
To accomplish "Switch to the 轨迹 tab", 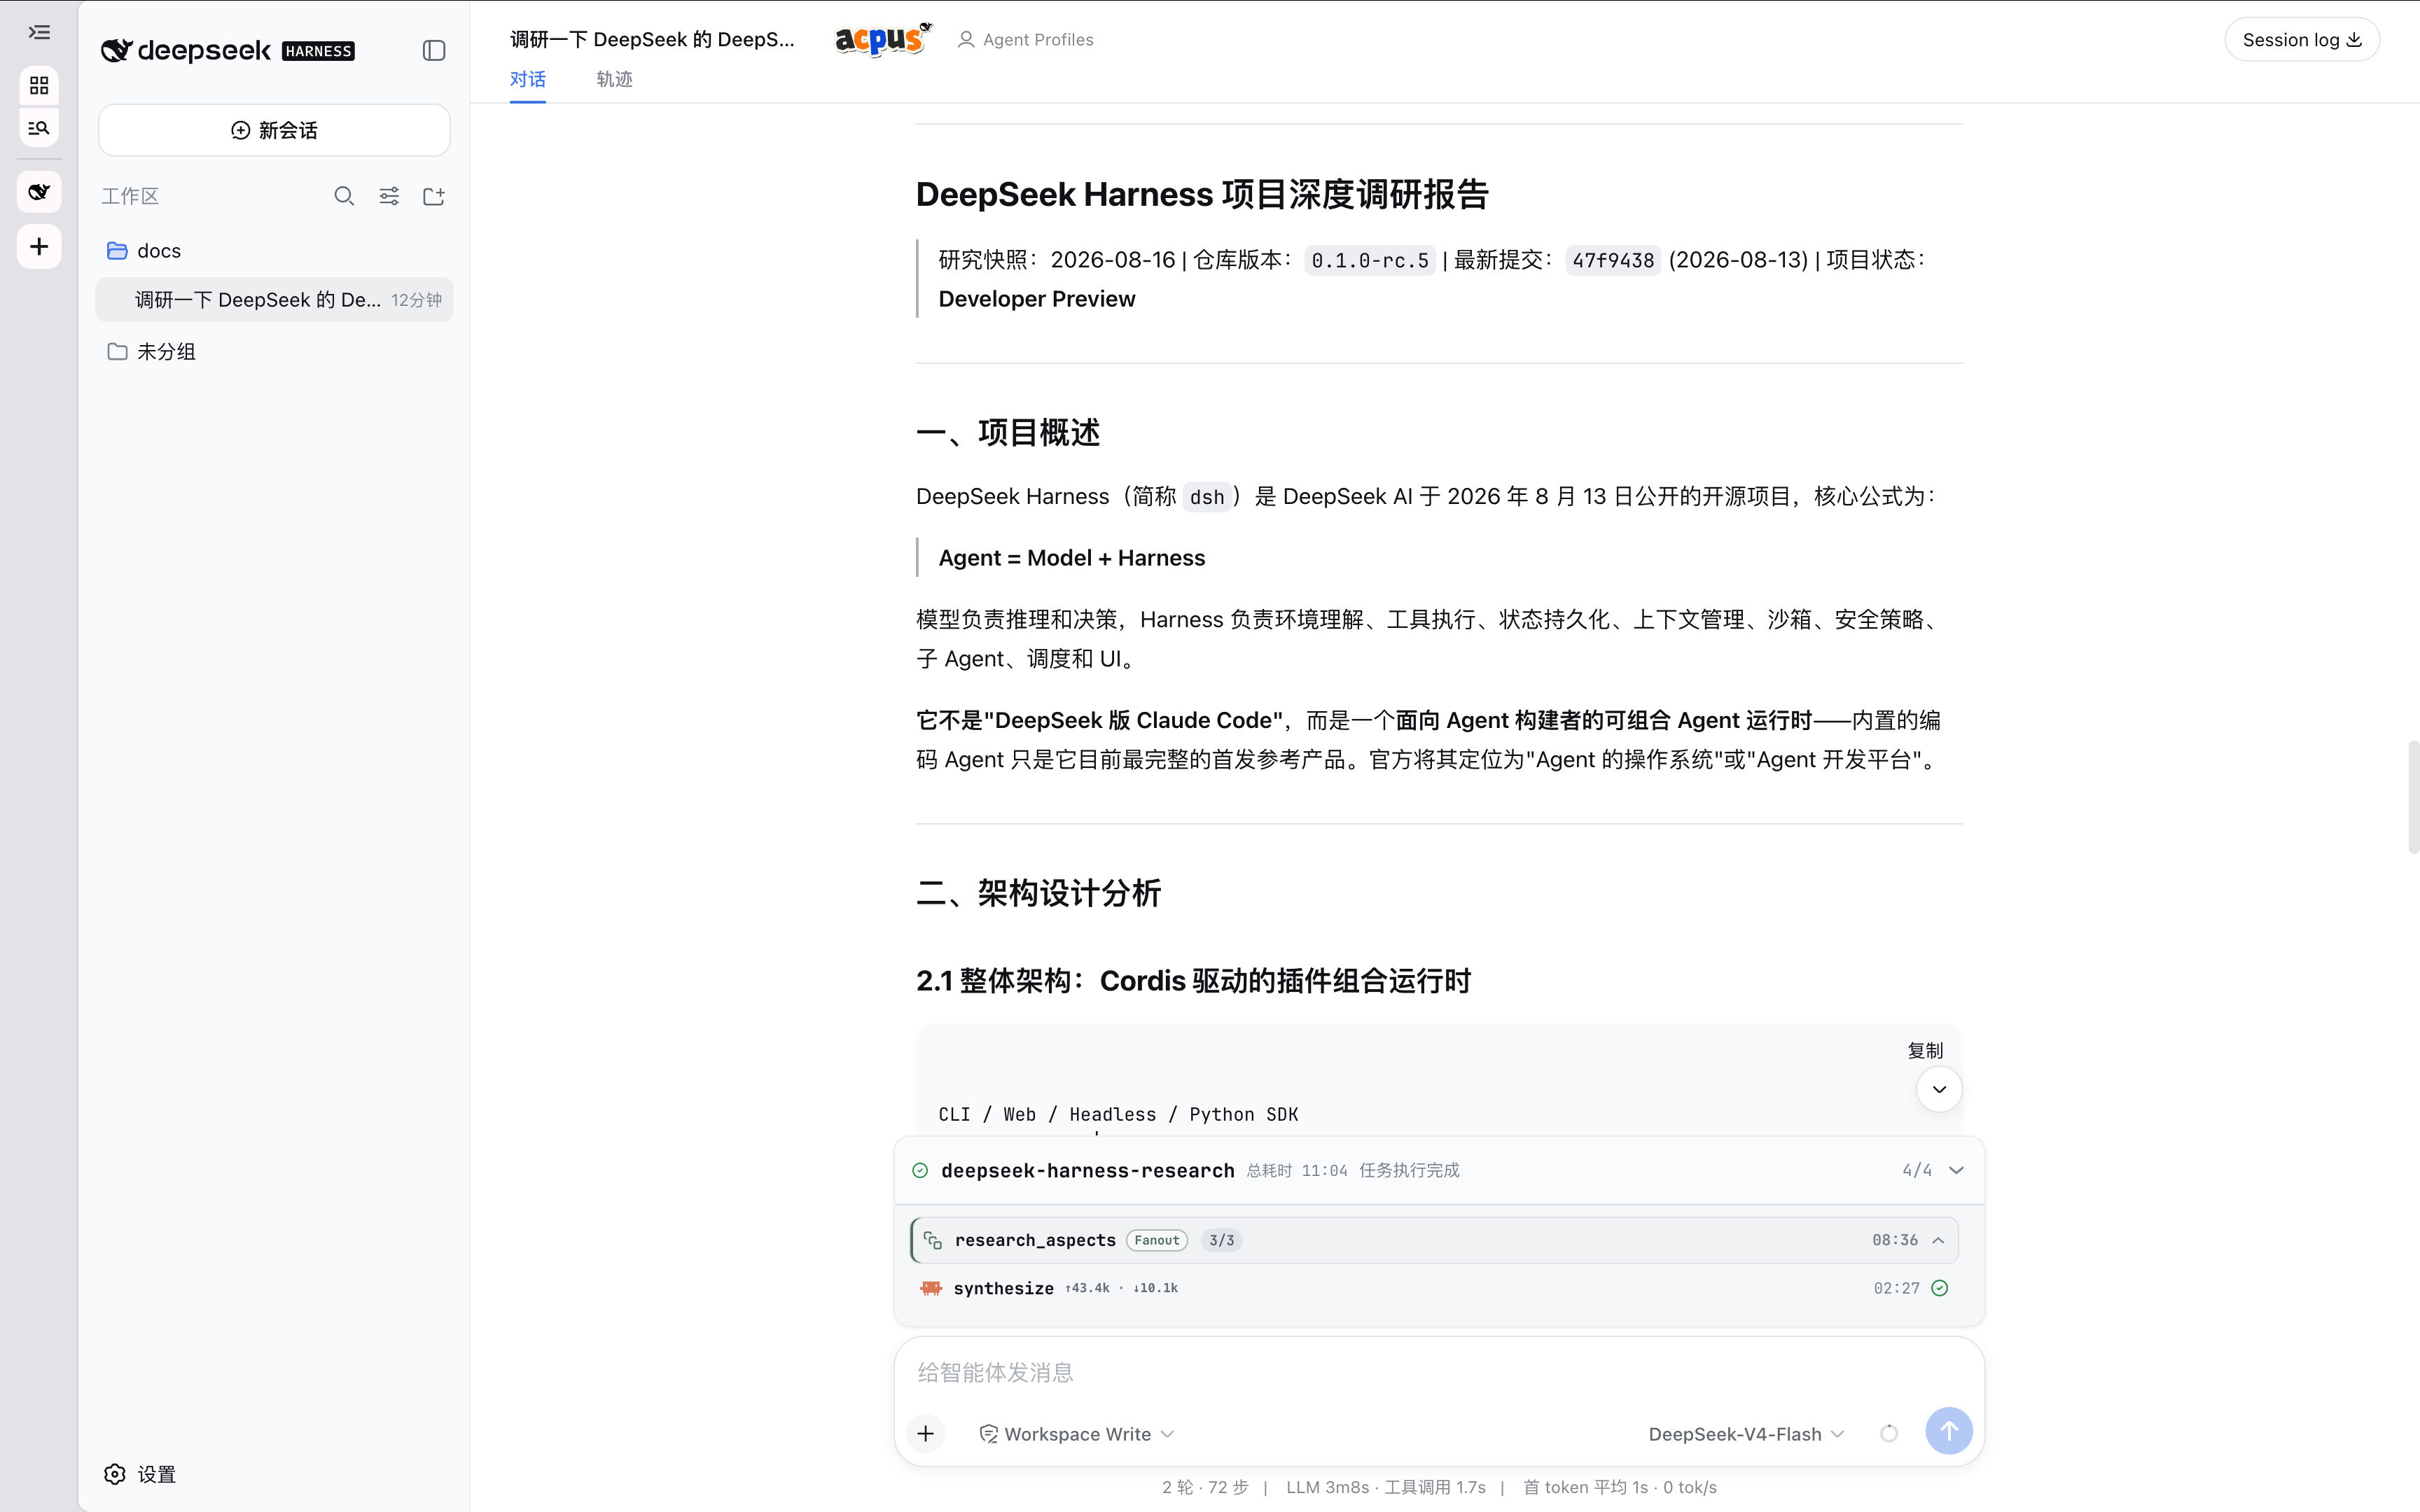I will (x=614, y=79).
